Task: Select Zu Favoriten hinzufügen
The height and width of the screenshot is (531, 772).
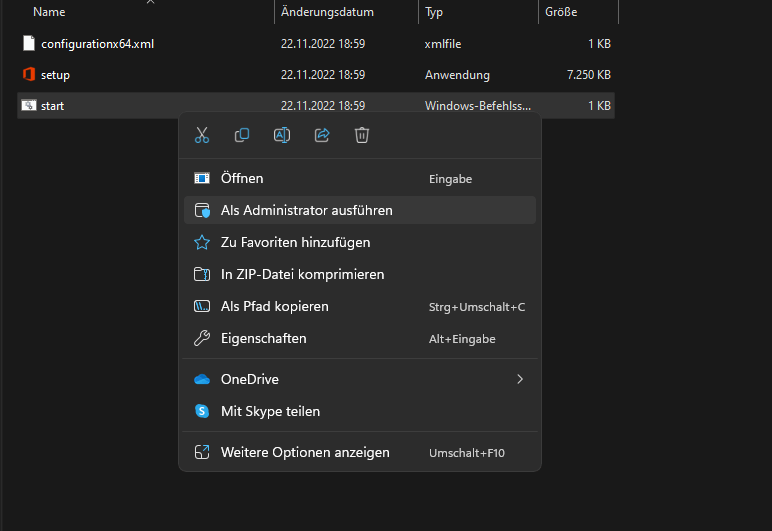Action: [x=295, y=242]
